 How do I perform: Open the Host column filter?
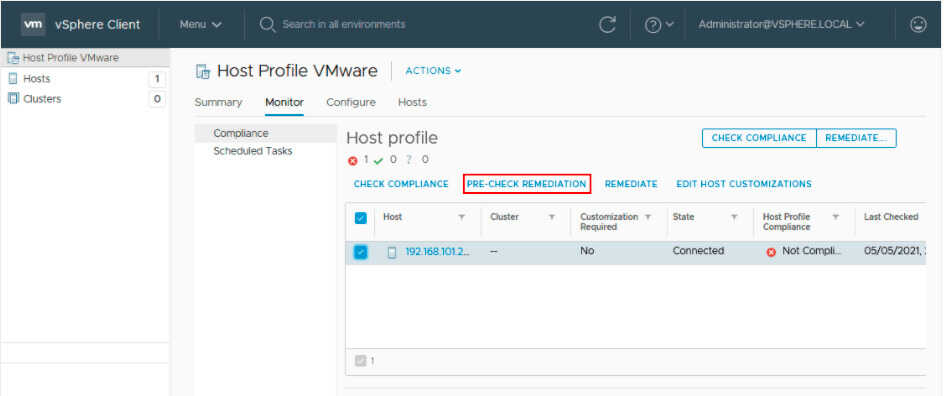click(462, 217)
